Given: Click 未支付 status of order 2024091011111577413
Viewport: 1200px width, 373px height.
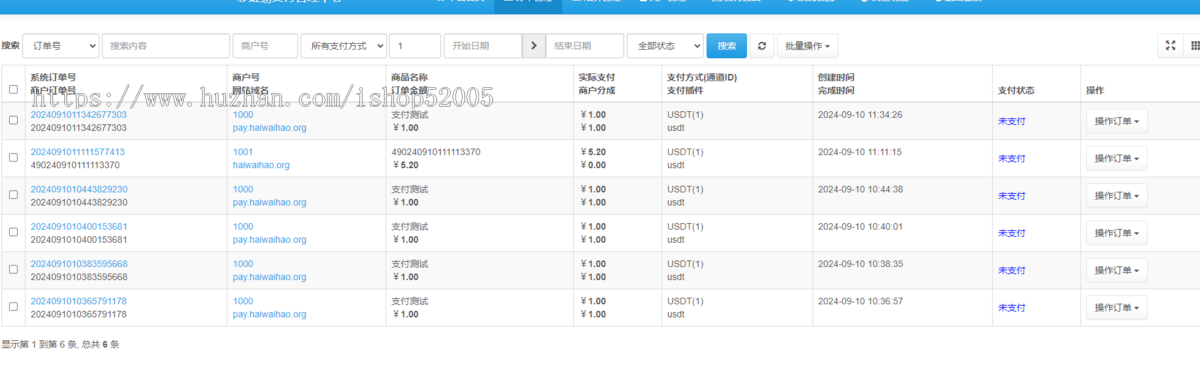Looking at the screenshot, I should pyautogui.click(x=1011, y=158).
